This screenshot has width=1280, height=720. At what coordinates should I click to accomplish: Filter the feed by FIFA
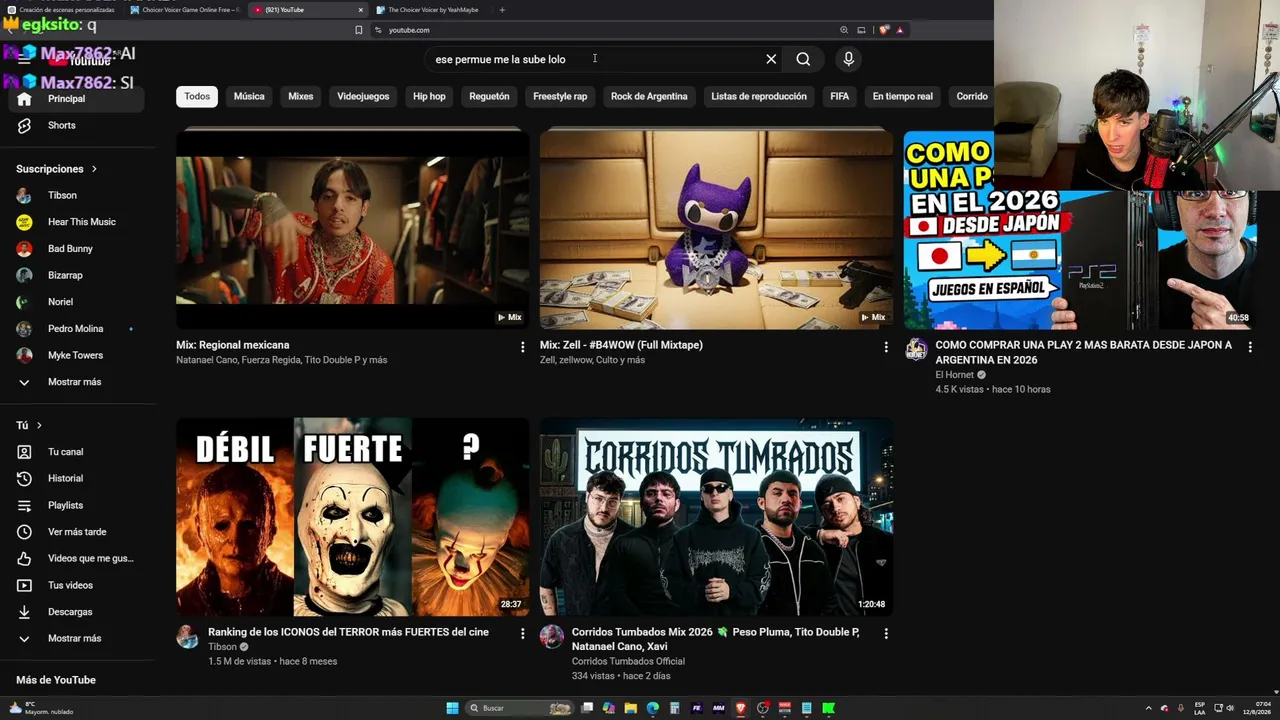tap(839, 96)
